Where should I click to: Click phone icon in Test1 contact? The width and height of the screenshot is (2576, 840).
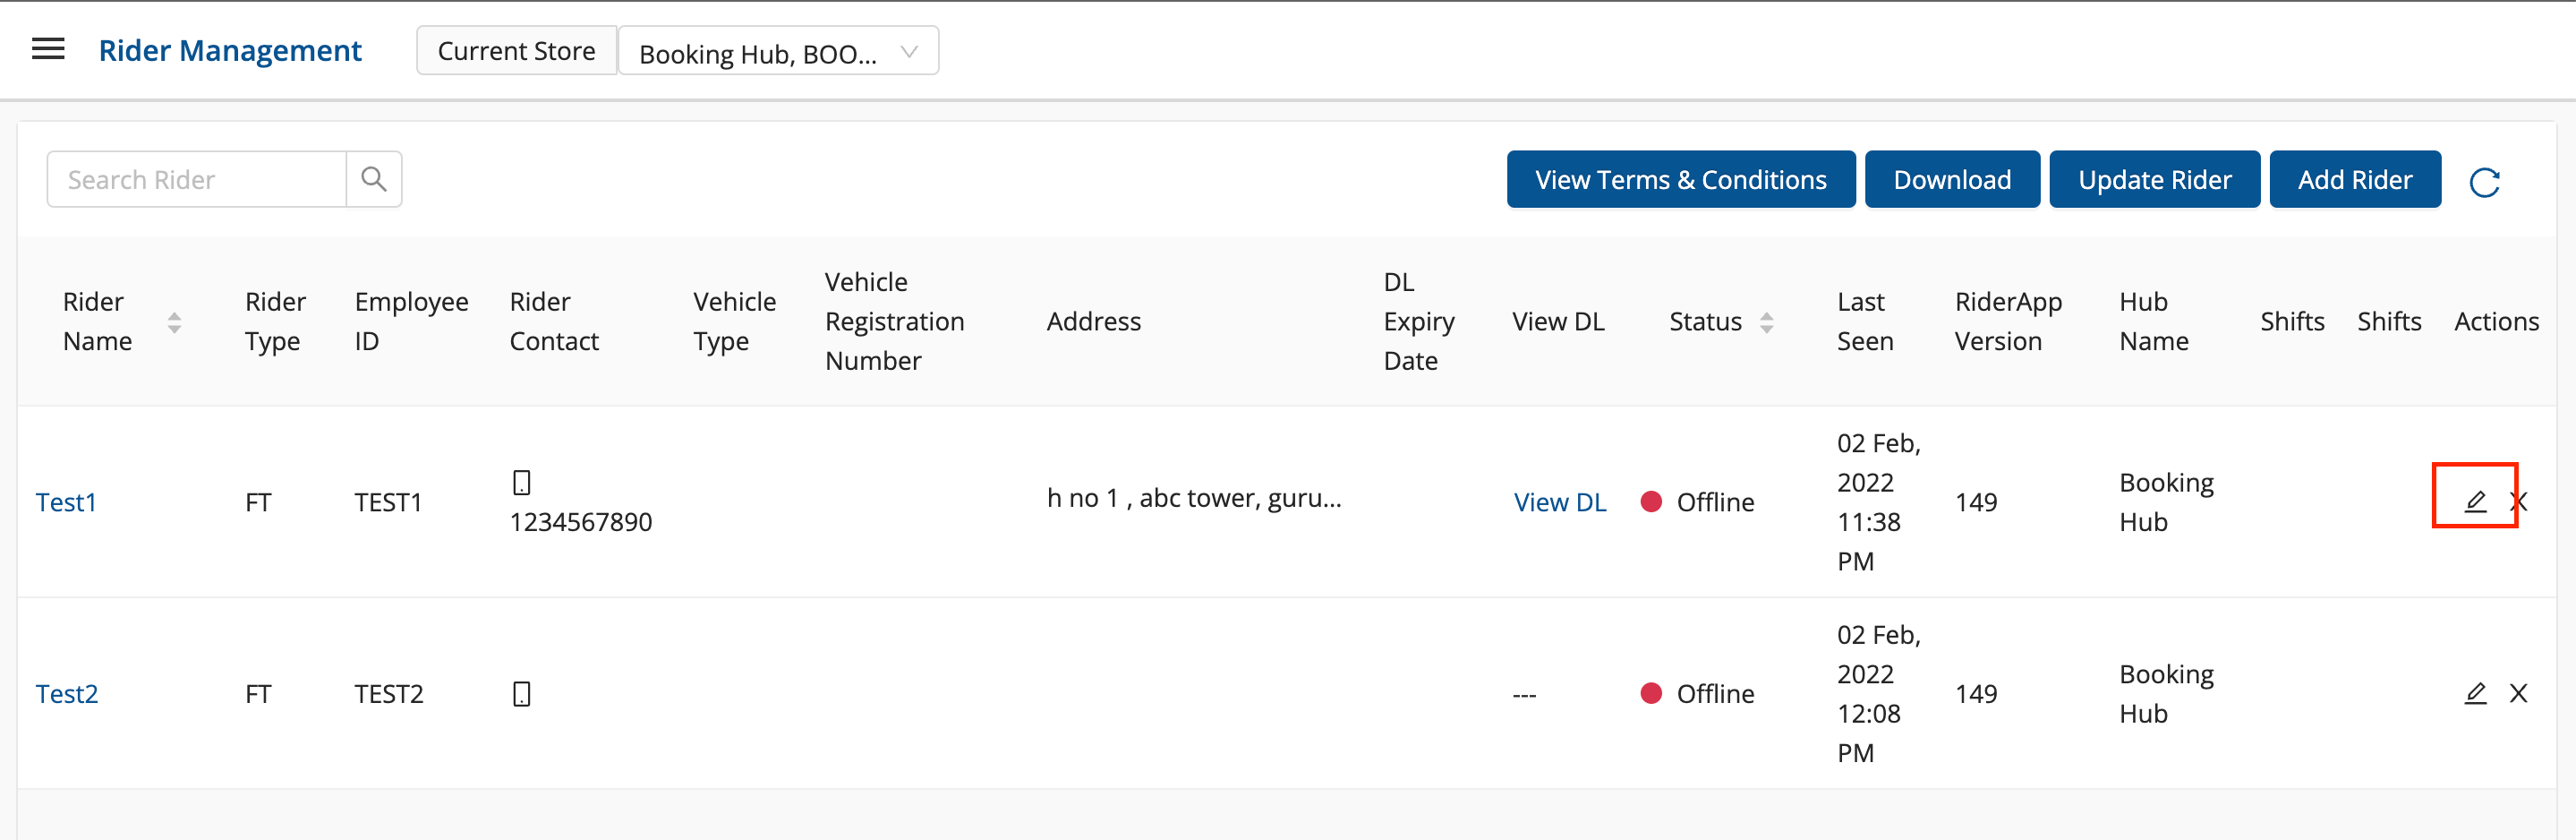coord(521,482)
